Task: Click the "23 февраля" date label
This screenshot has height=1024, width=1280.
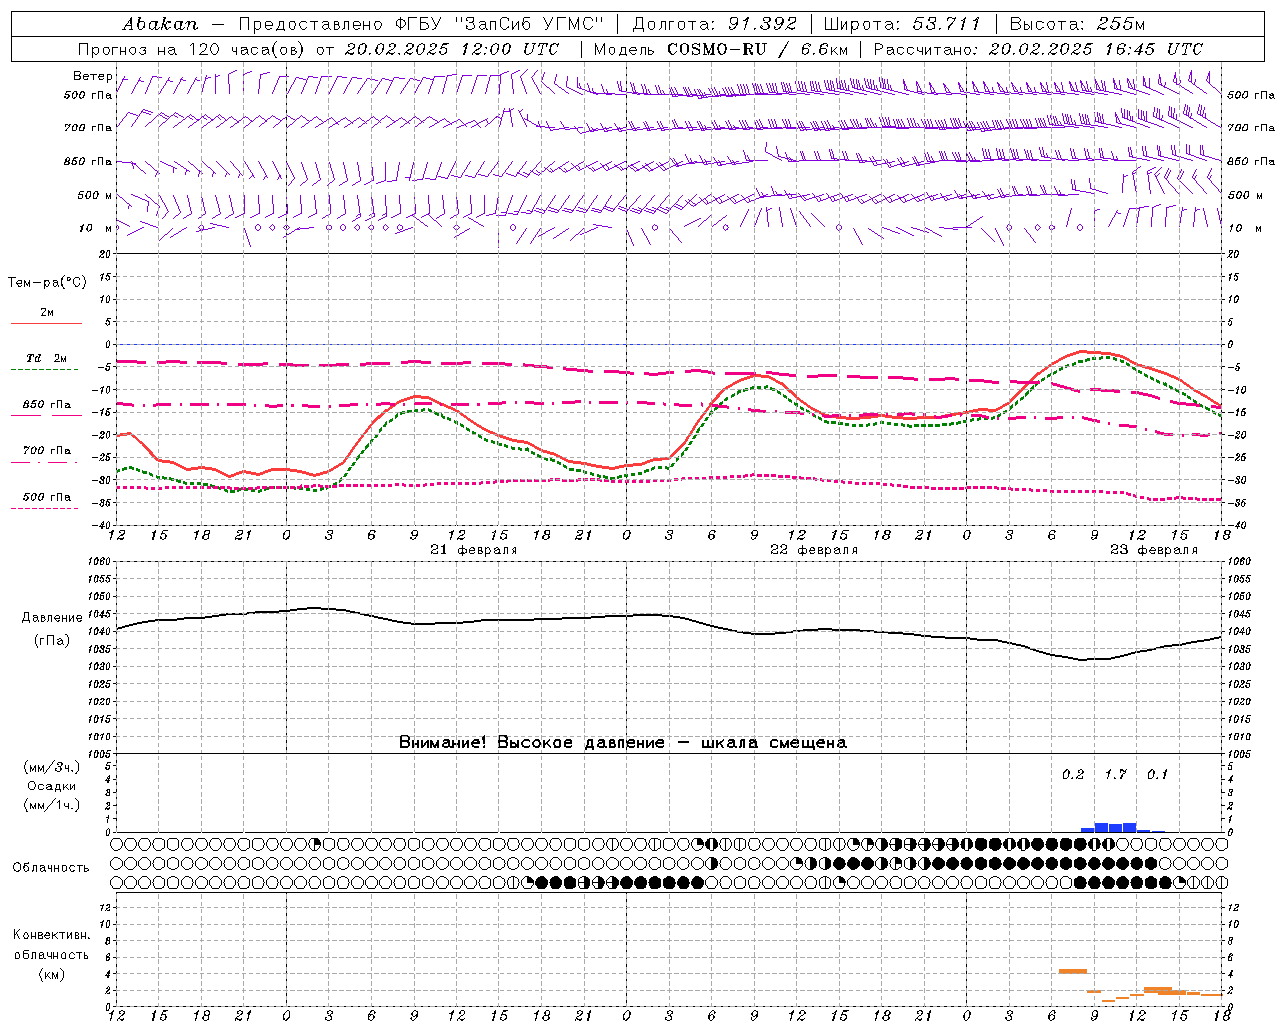Action: 1154,550
